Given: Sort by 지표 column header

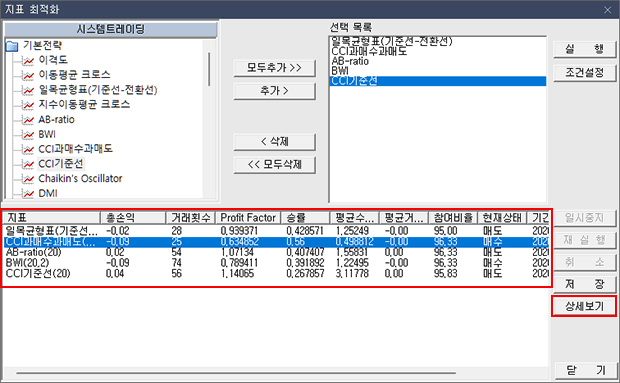Looking at the screenshot, I should (51, 218).
